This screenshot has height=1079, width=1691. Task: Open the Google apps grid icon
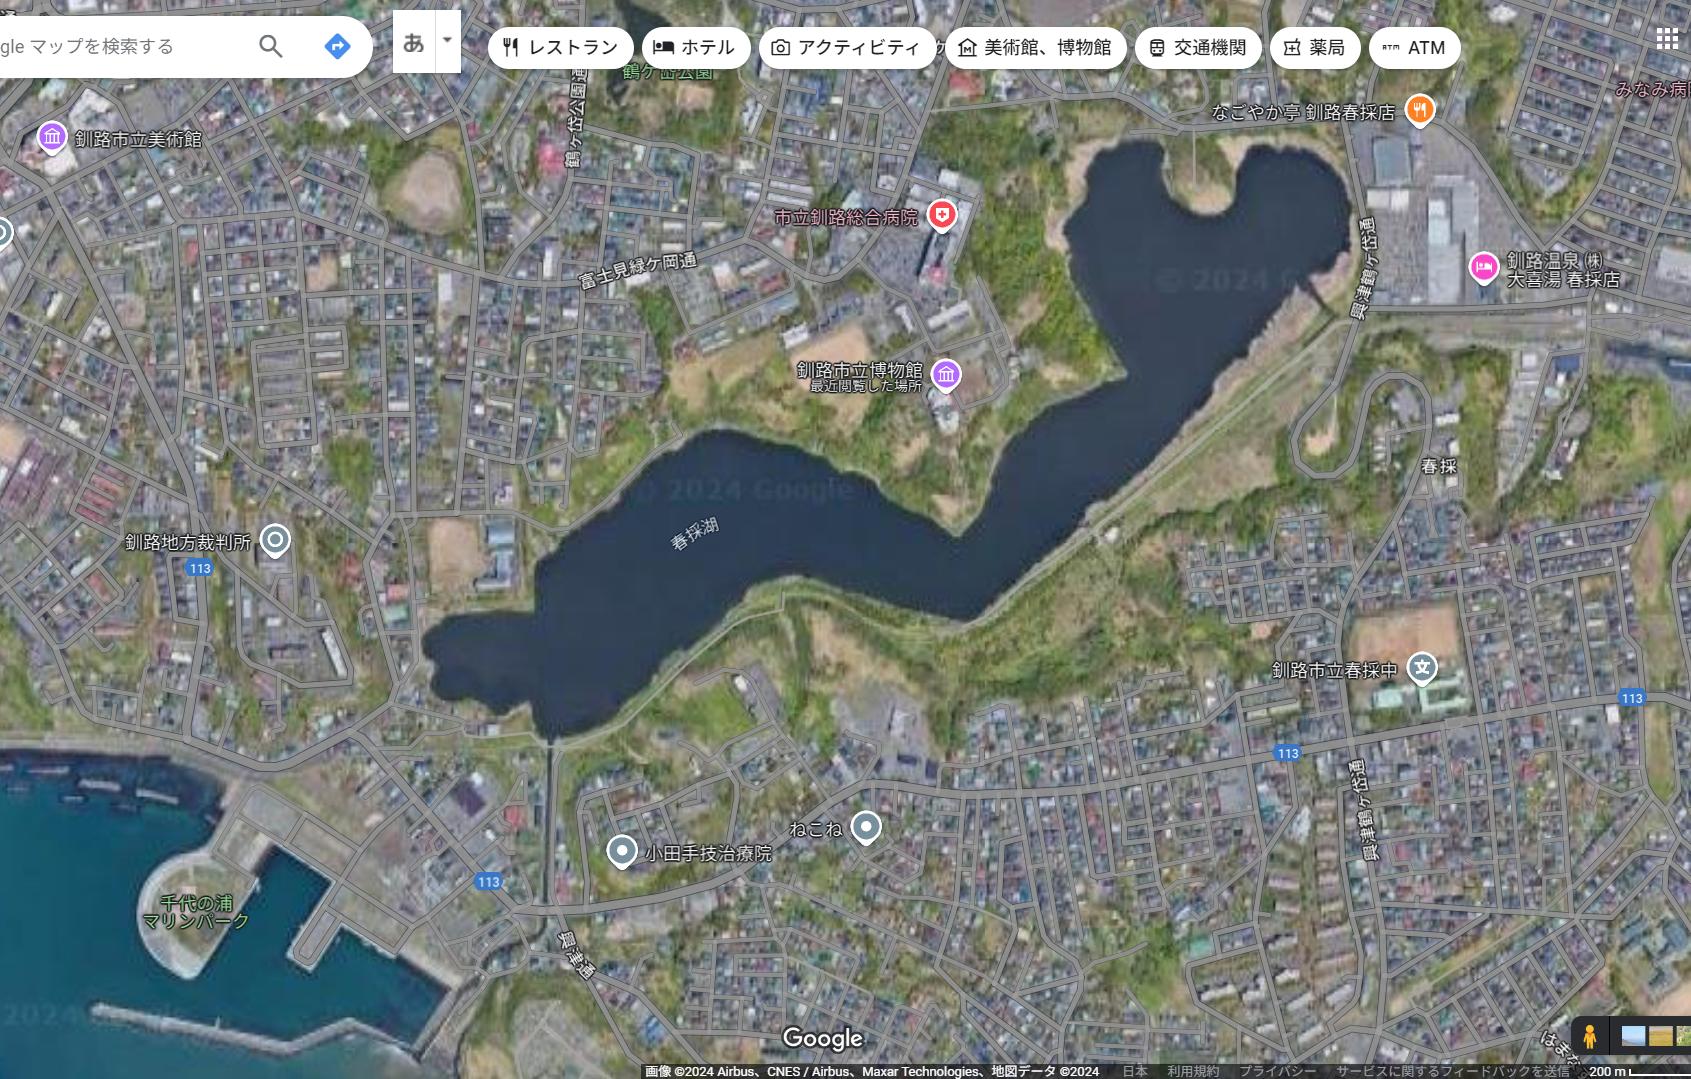[x=1667, y=38]
